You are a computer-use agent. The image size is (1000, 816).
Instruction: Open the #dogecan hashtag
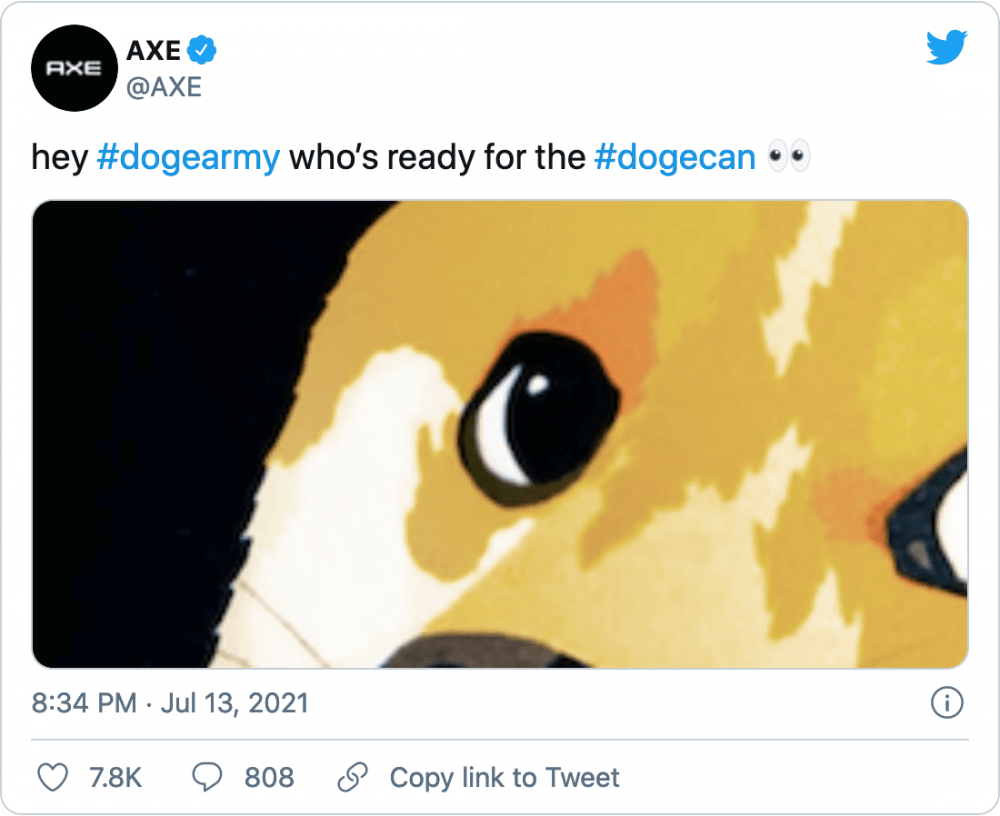(x=675, y=157)
